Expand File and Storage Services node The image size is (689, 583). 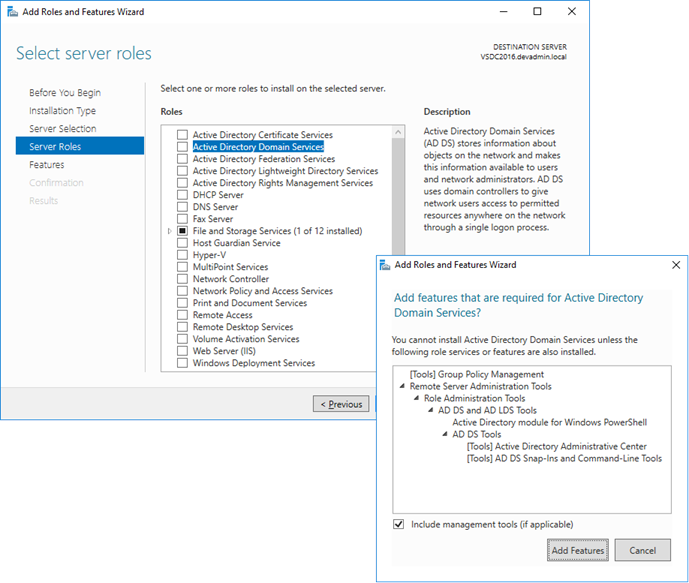pyautogui.click(x=170, y=231)
